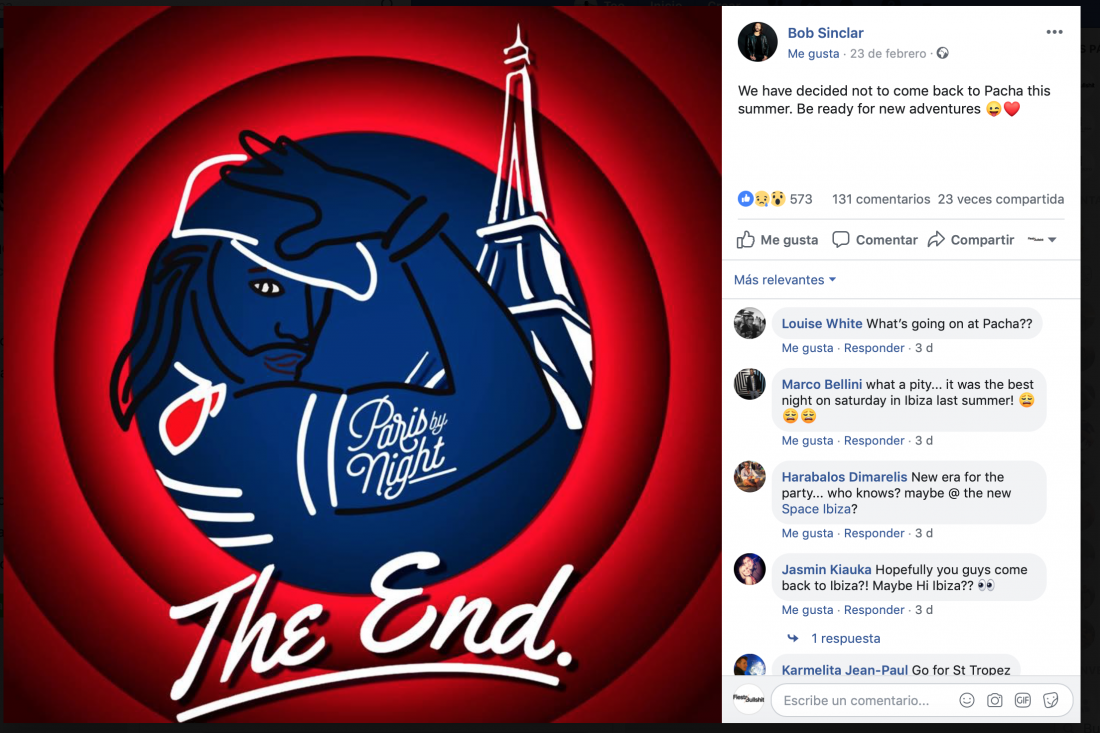Image resolution: width=1100 pixels, height=733 pixels.
Task: Open sticker picker in comment box
Action: [x=1050, y=700]
